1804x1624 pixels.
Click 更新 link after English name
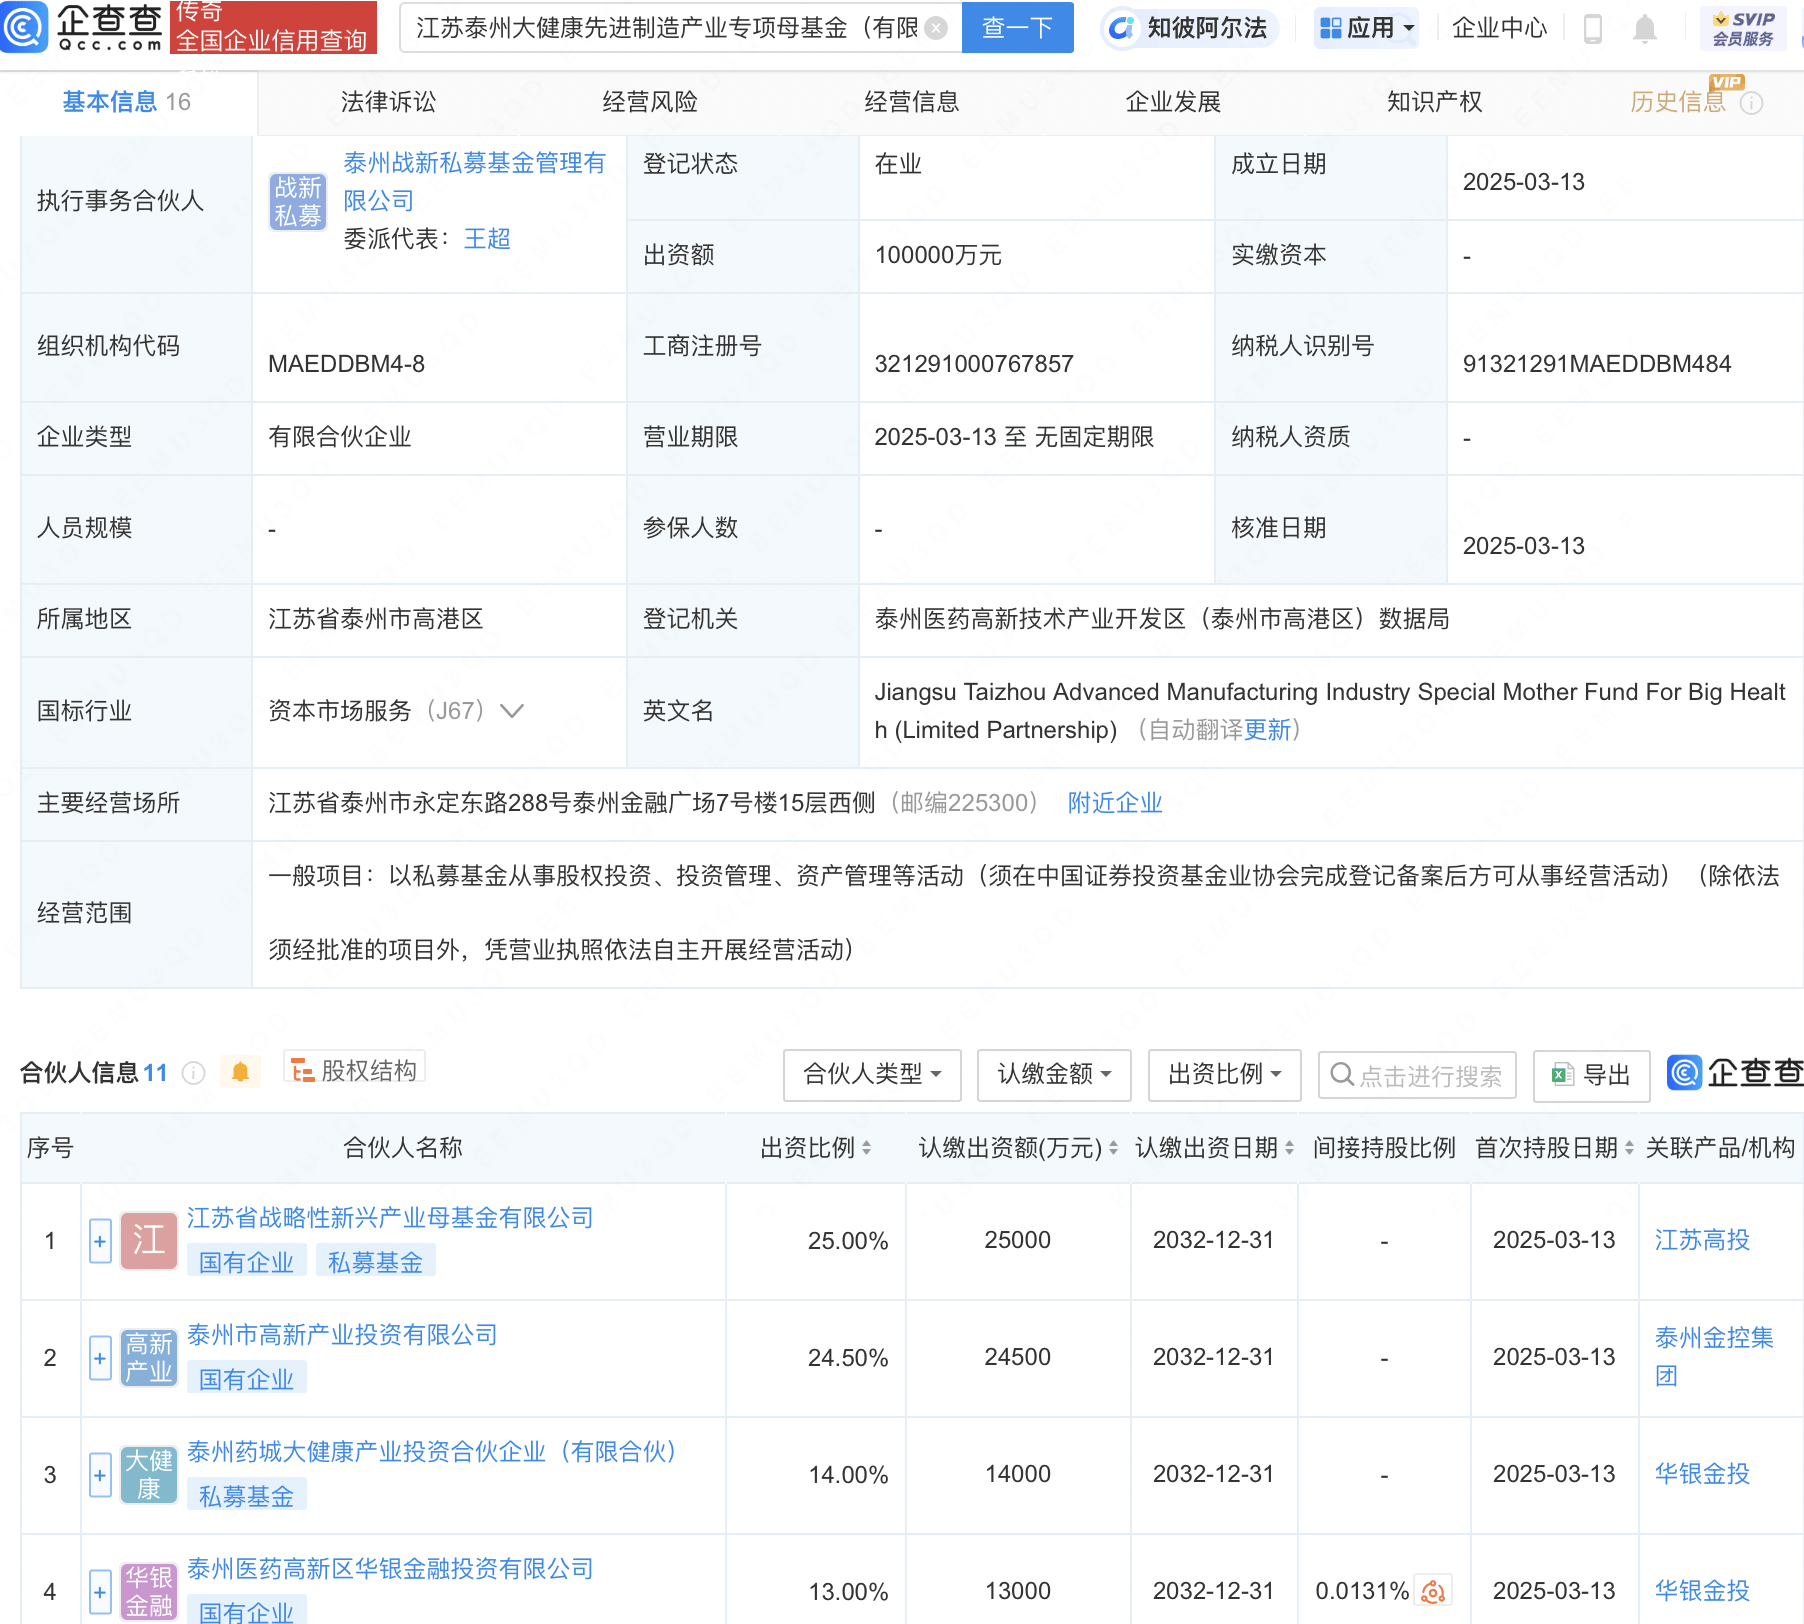pyautogui.click(x=1267, y=730)
